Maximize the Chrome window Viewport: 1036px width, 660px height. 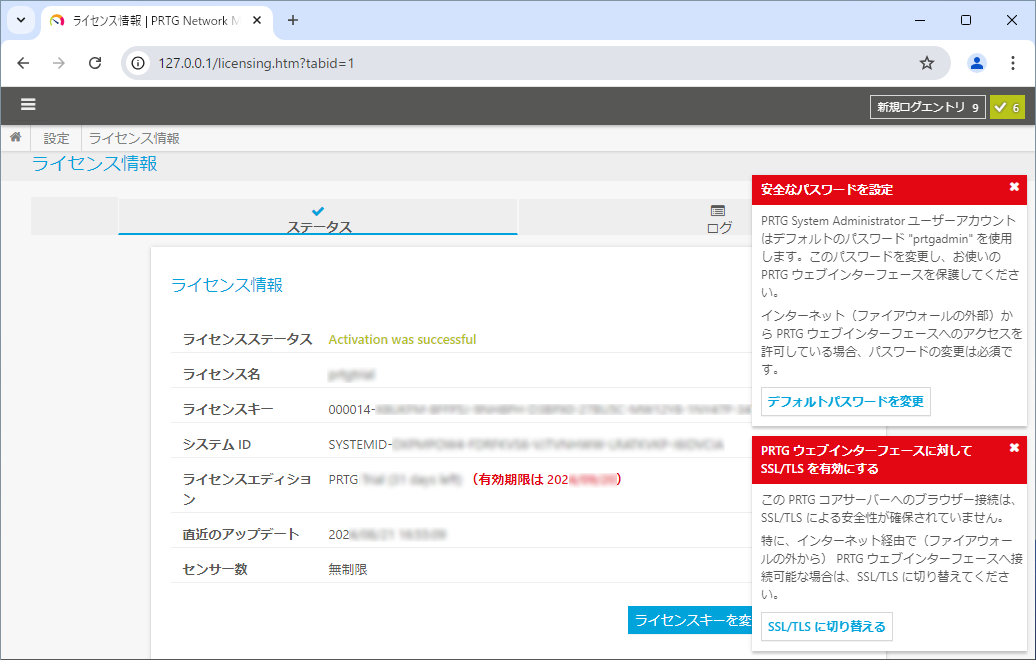click(965, 20)
